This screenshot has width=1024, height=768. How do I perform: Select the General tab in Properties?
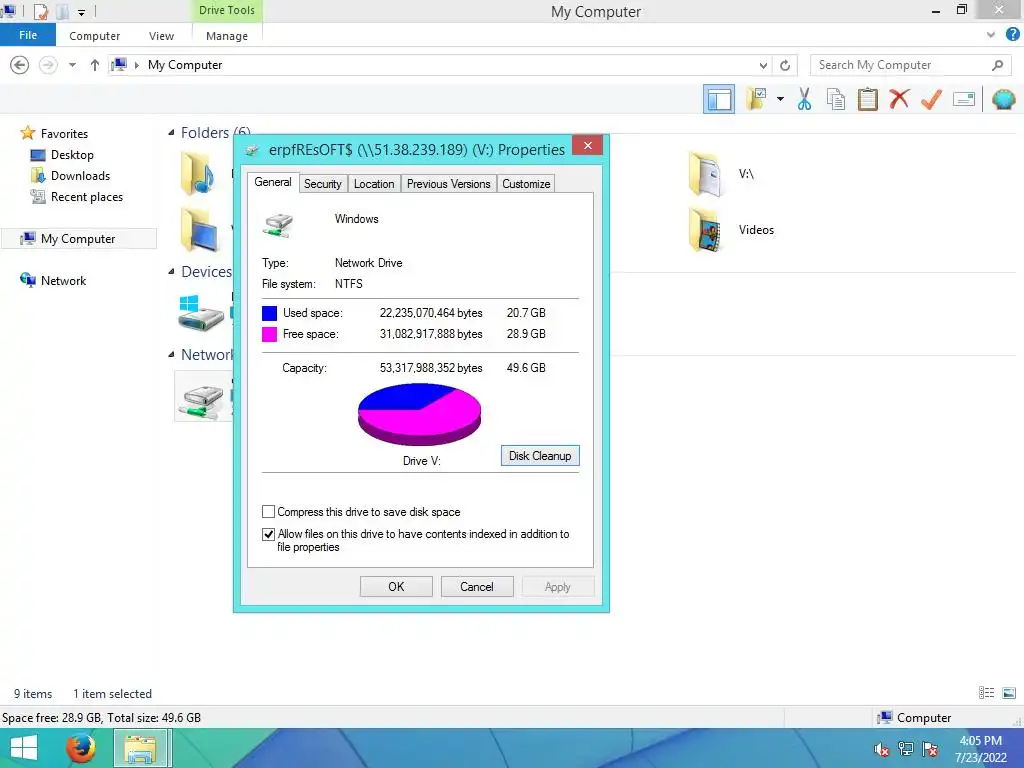[273, 182]
